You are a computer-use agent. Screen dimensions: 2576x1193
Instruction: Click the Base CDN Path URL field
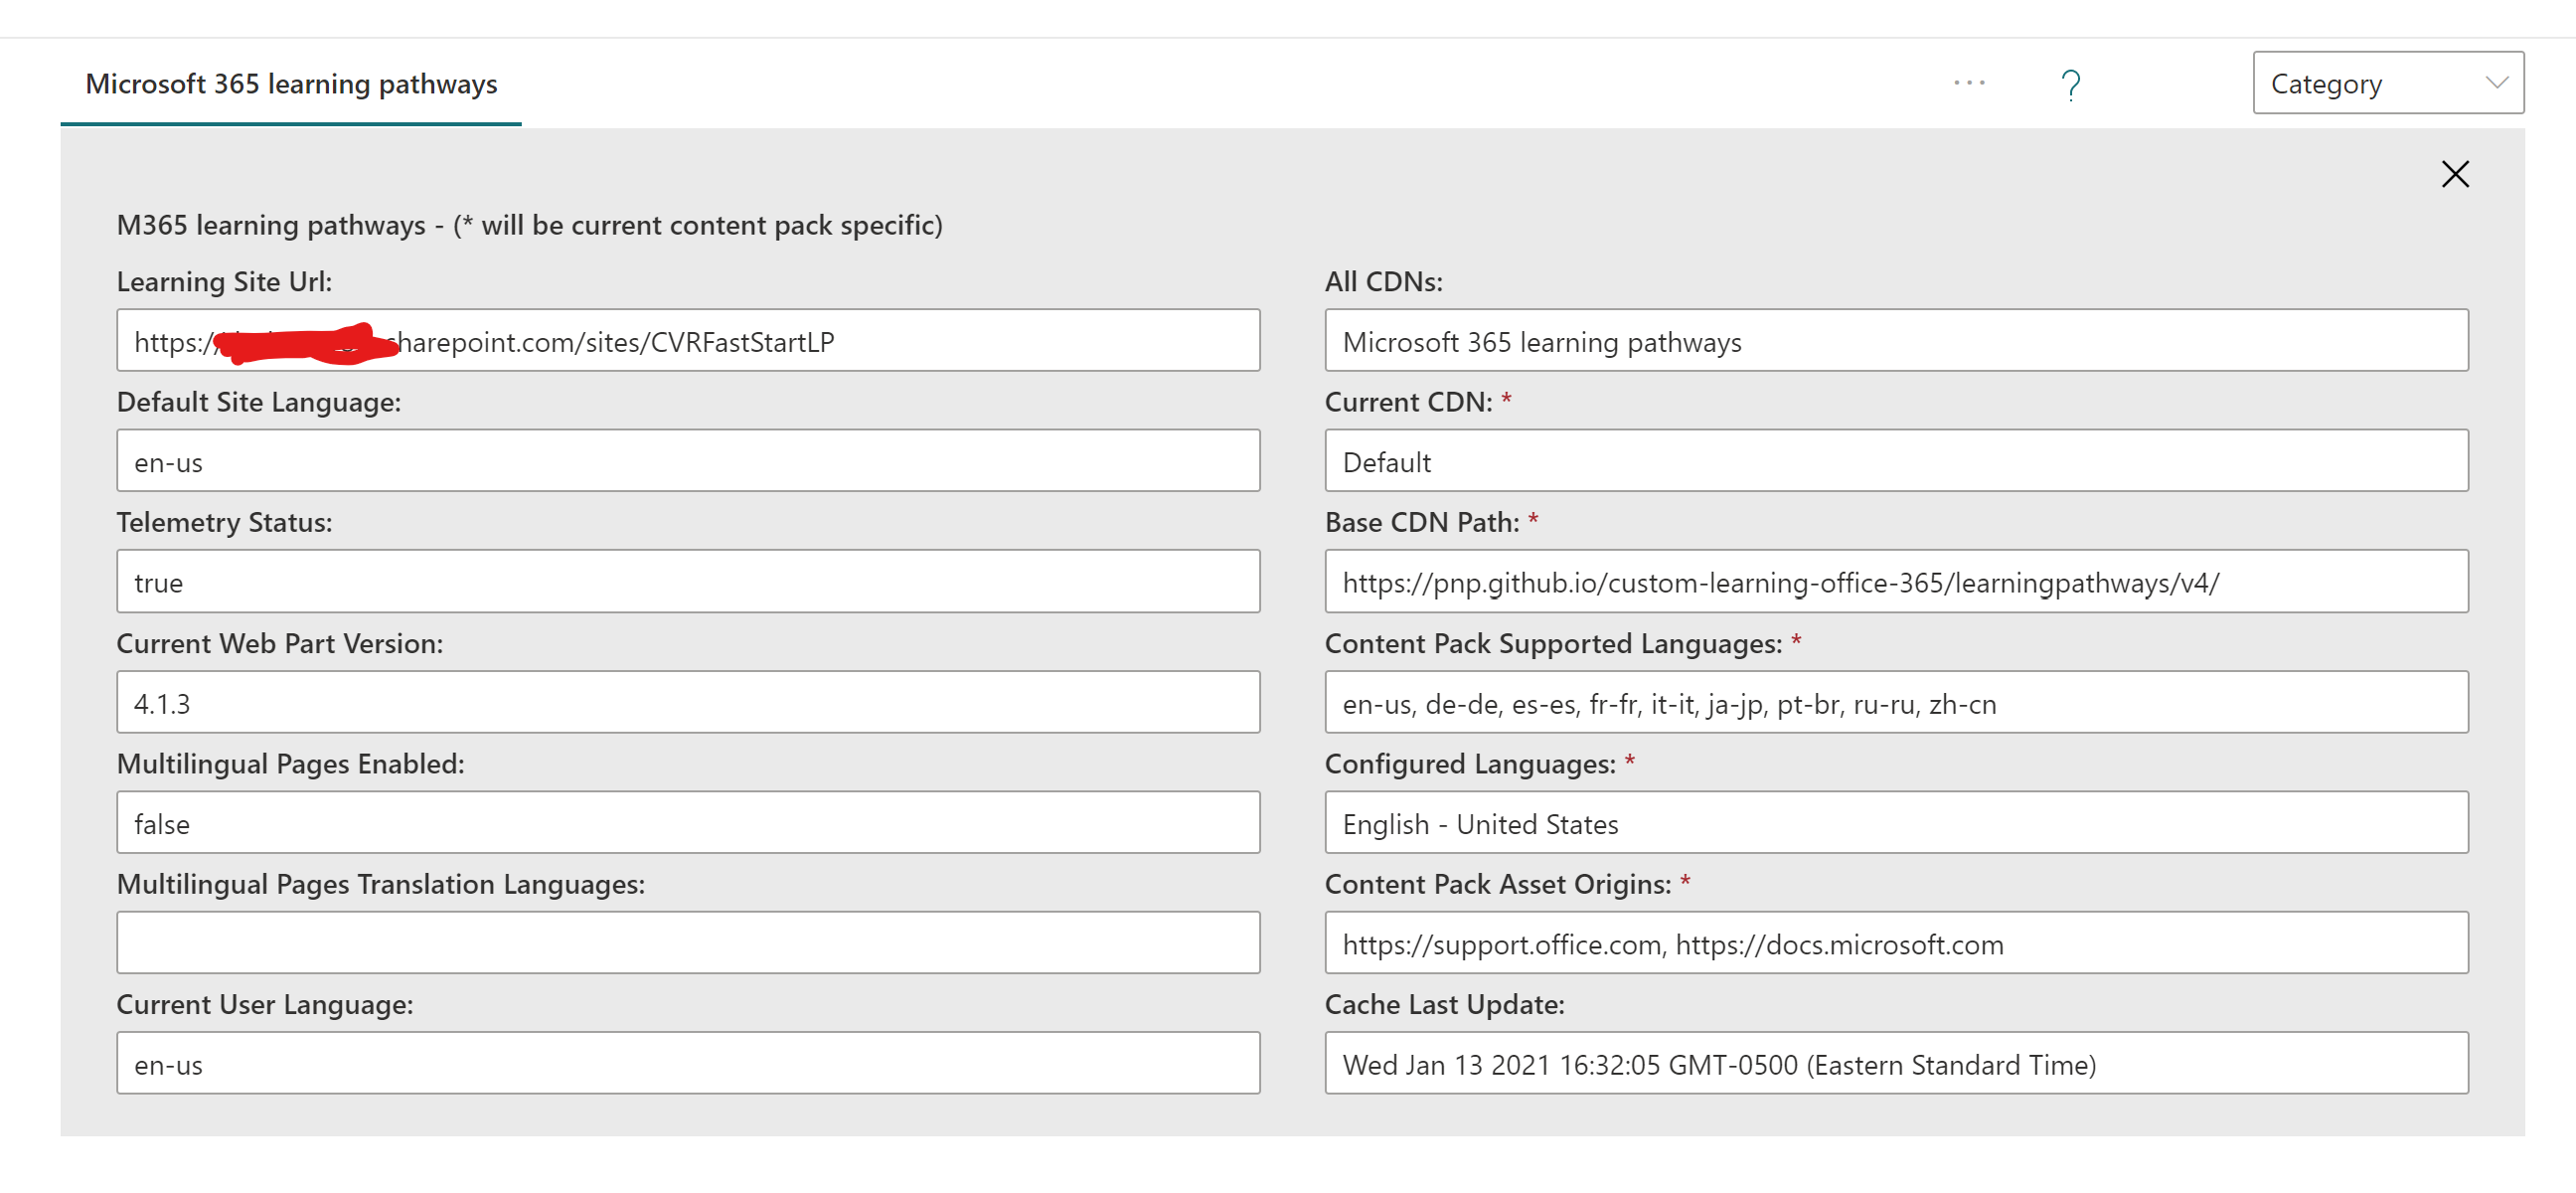tap(1897, 581)
